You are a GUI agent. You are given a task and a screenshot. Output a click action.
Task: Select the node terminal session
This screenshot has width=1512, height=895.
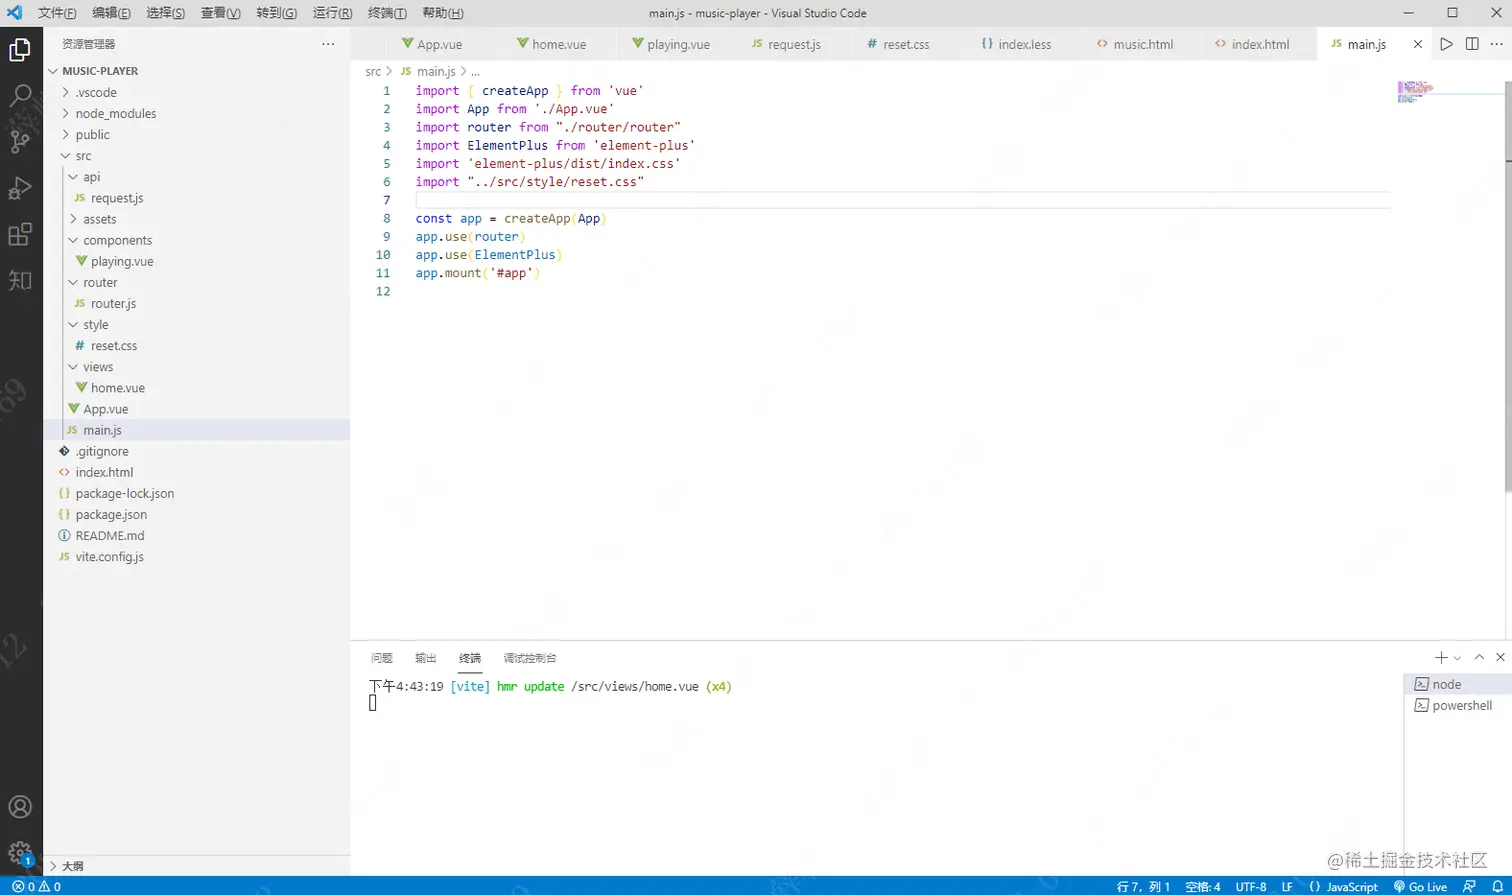tap(1457, 684)
